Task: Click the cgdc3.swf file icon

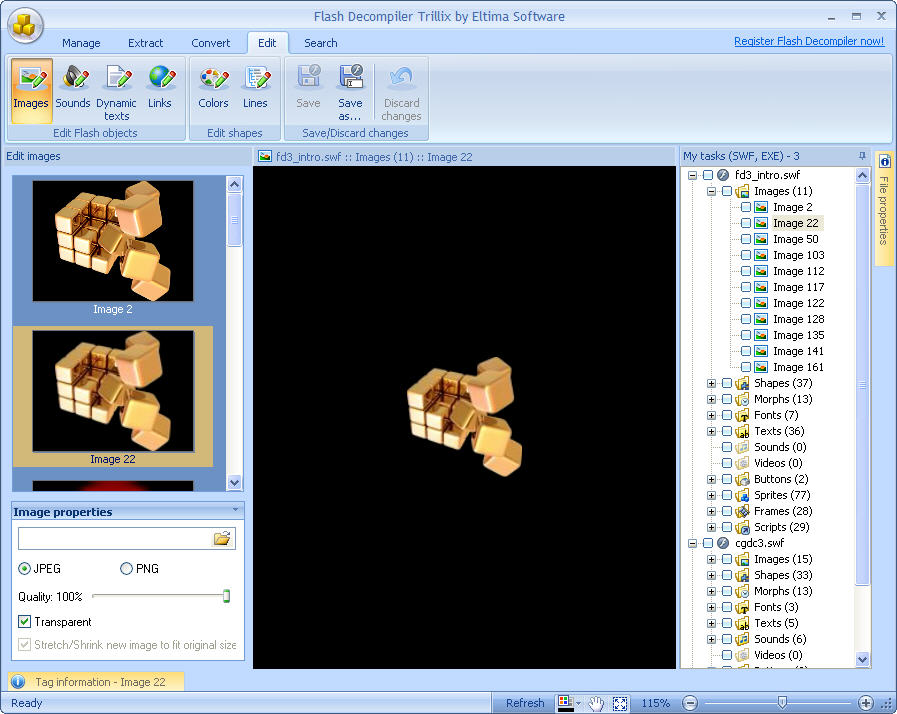Action: [x=724, y=543]
